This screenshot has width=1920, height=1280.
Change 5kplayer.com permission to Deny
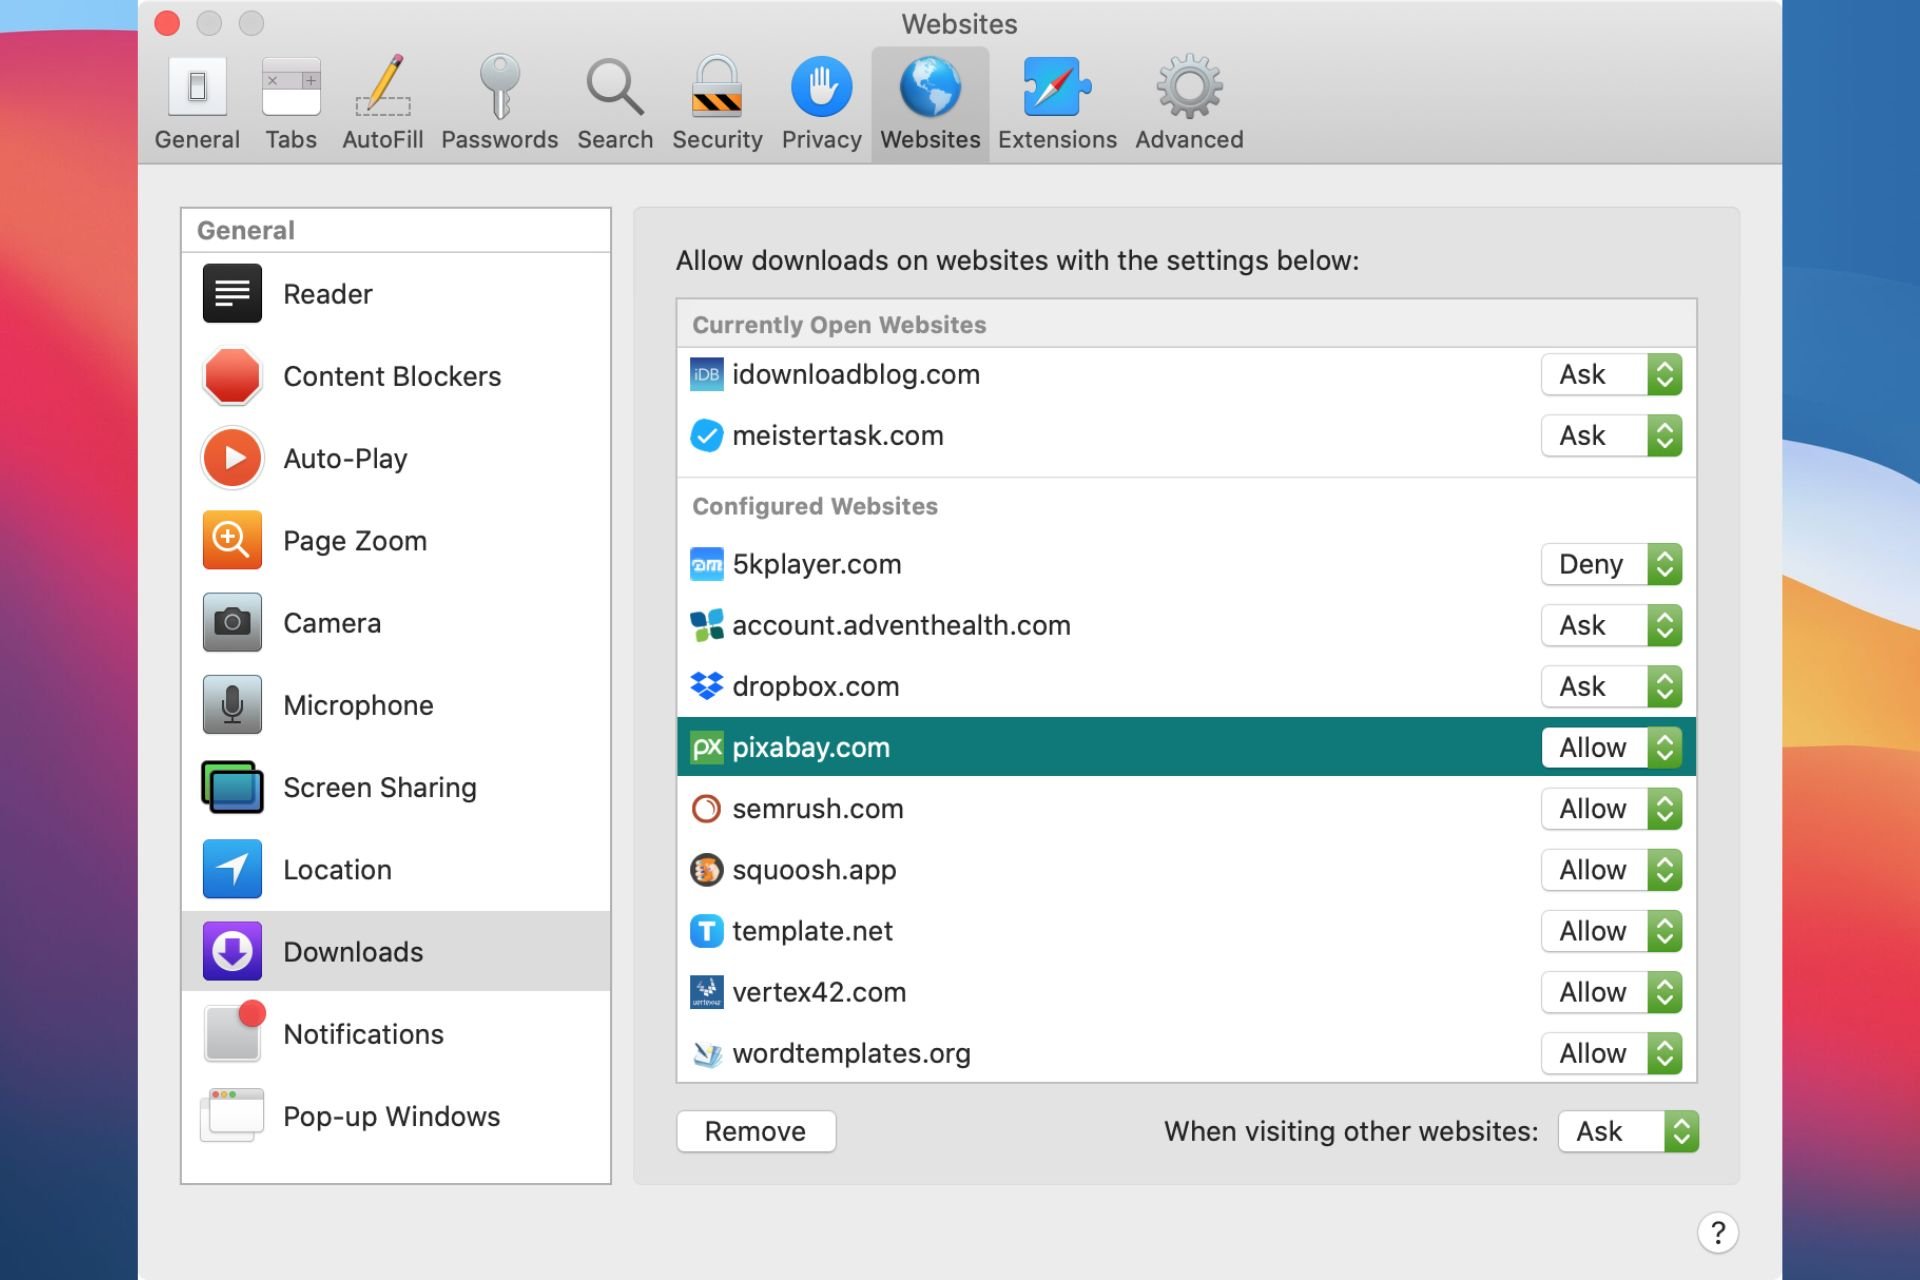pyautogui.click(x=1611, y=564)
